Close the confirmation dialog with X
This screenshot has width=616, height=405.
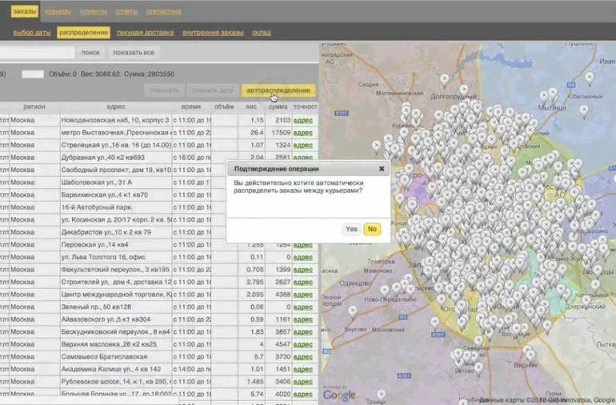coord(381,169)
